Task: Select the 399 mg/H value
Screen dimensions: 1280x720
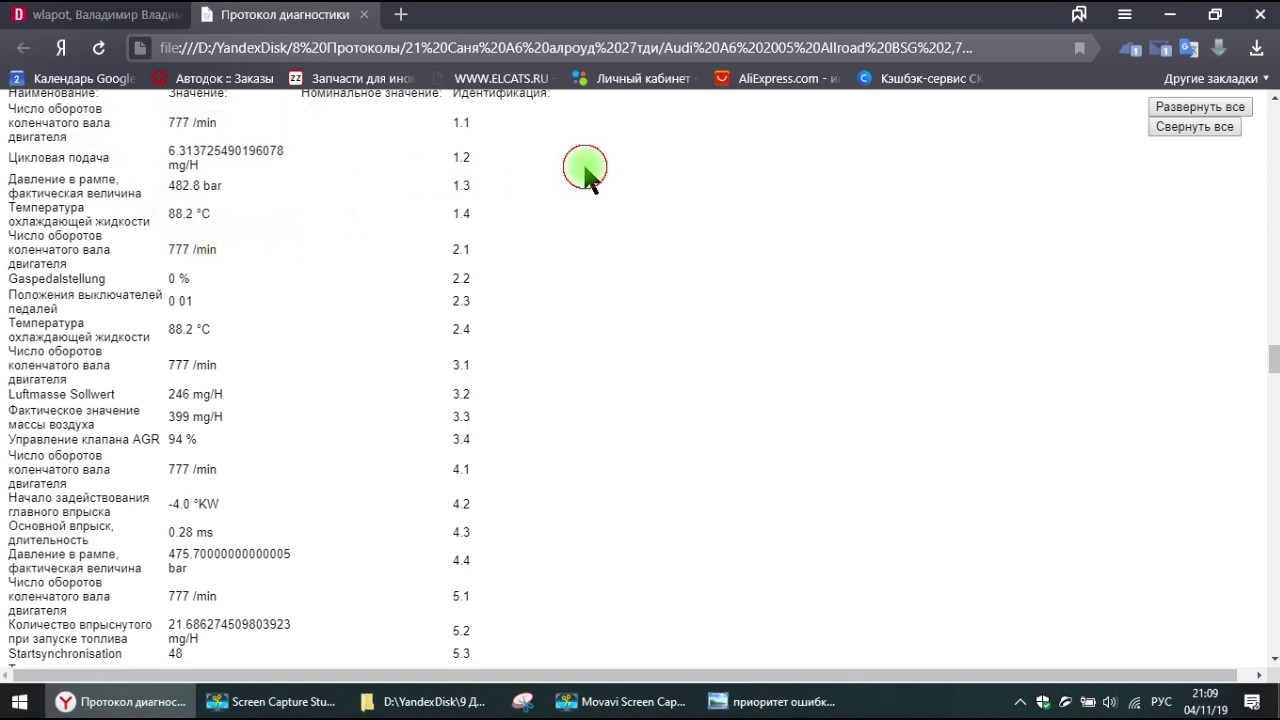Action: pyautogui.click(x=196, y=417)
